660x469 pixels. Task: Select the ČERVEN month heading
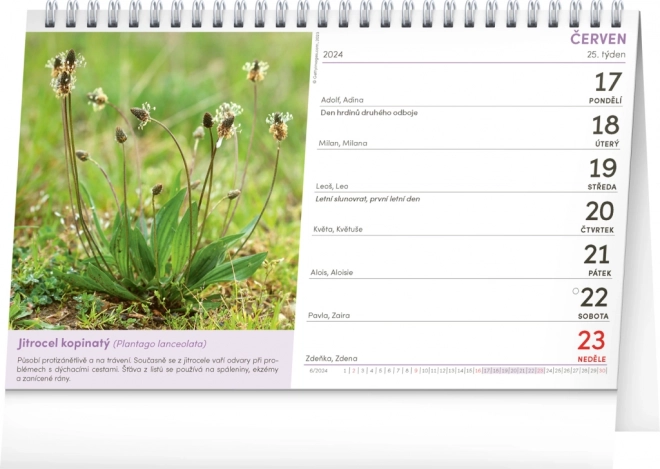[x=598, y=39]
